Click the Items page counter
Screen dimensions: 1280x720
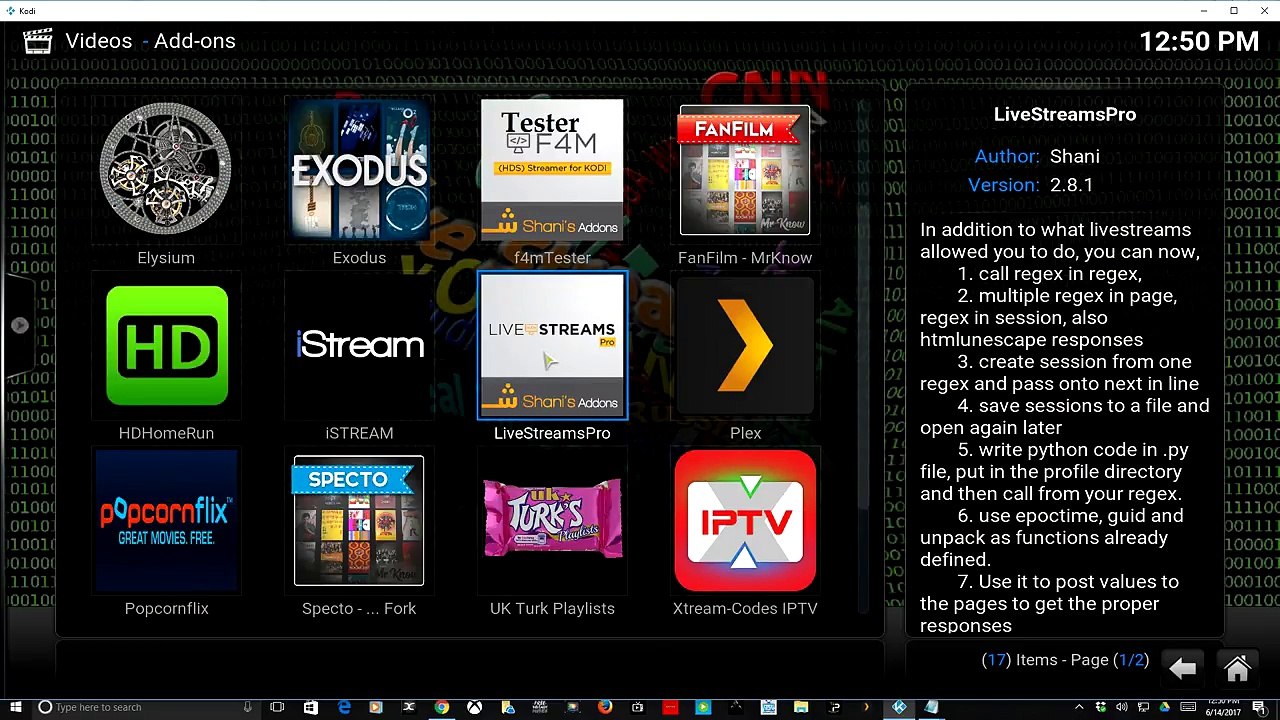(x=1065, y=660)
